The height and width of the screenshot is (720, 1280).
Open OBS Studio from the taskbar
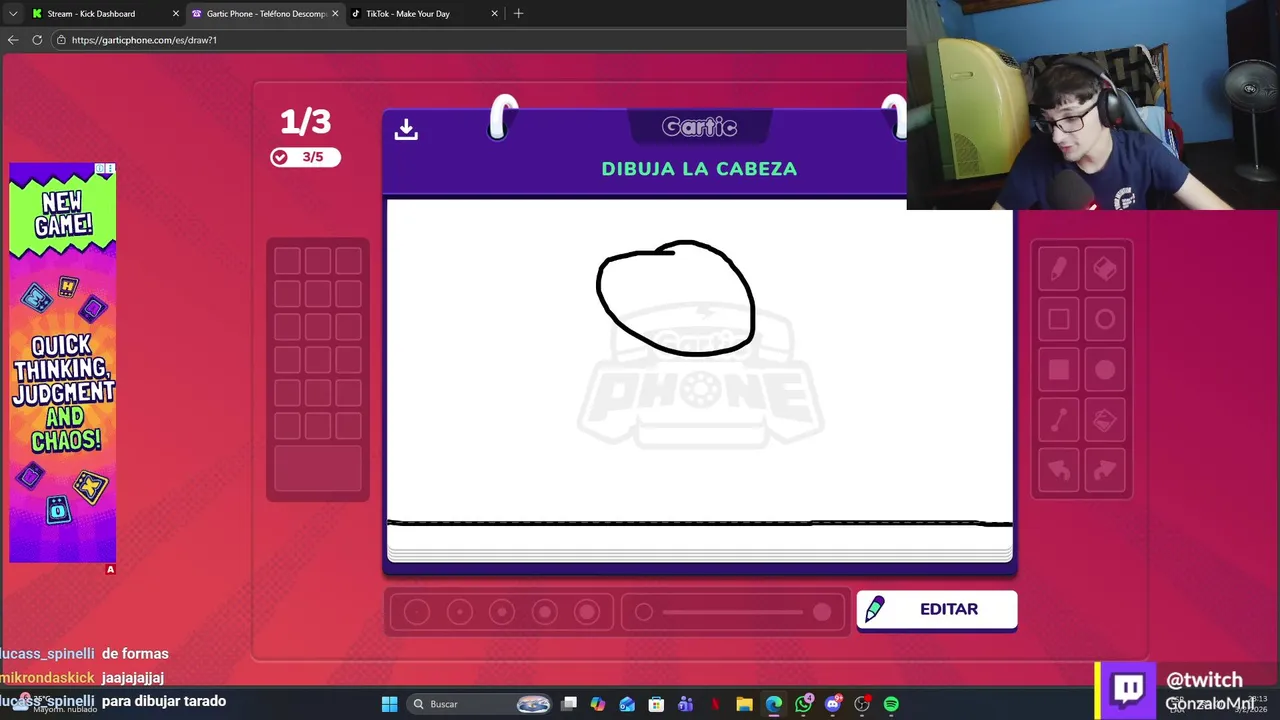[862, 704]
